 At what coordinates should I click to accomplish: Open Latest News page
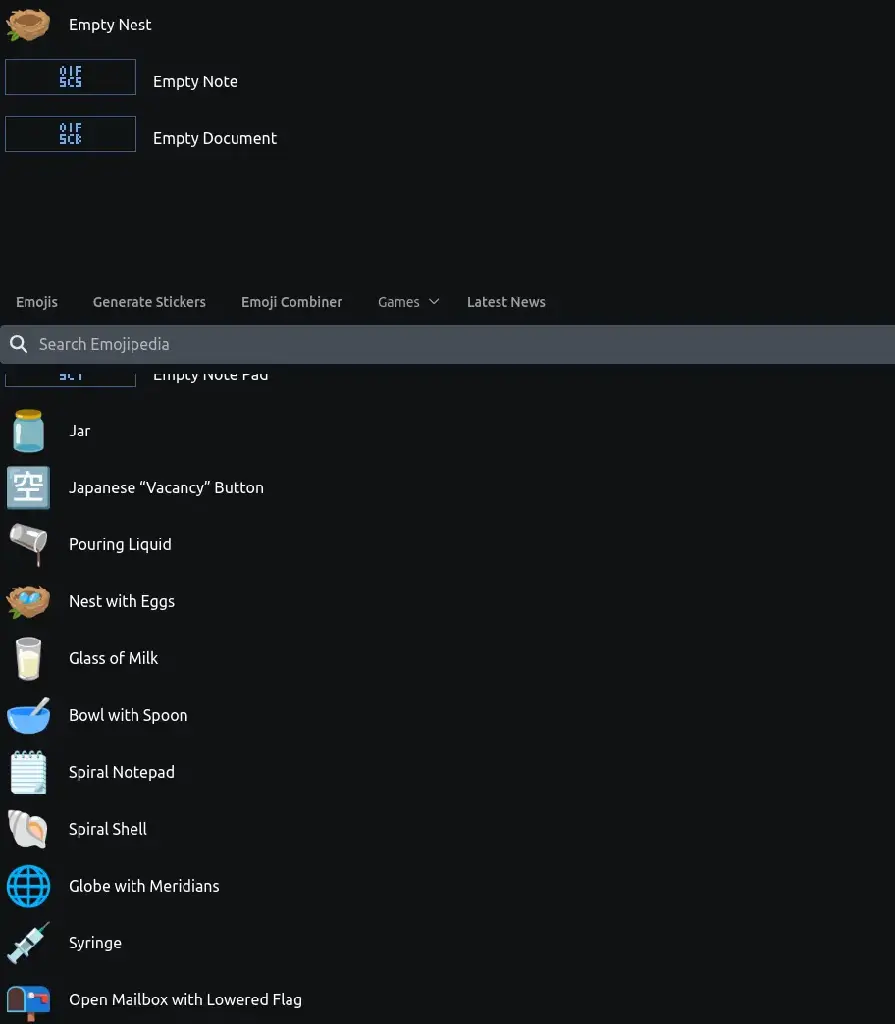click(506, 302)
